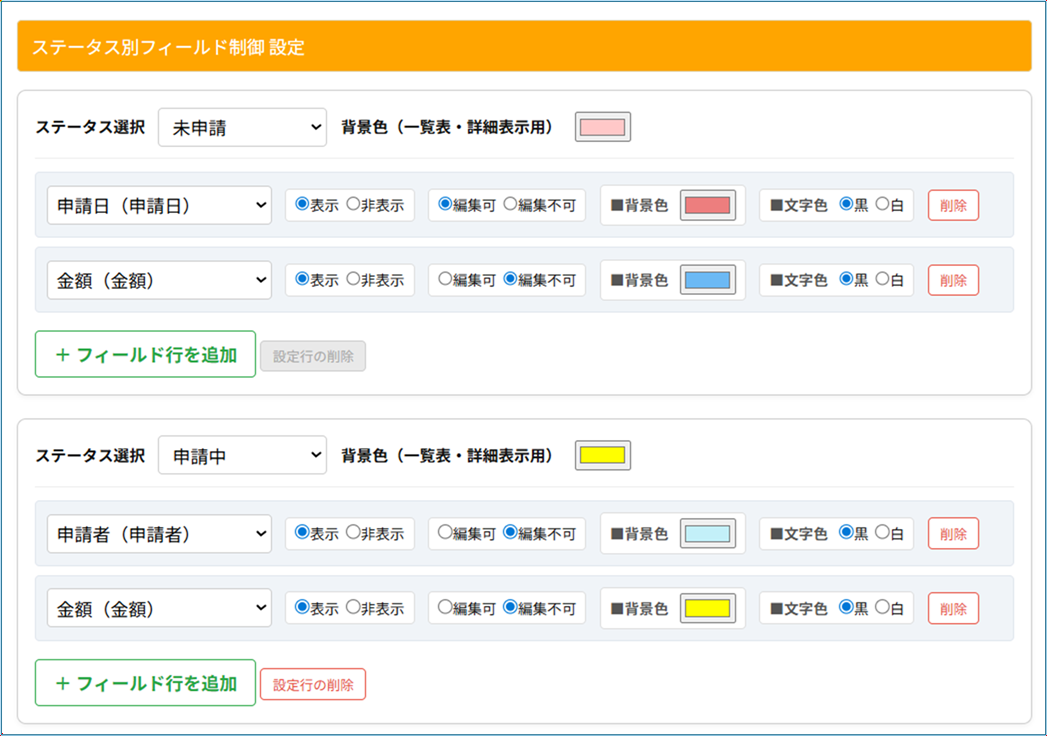Choose 白 text color for 申請者 row
The height and width of the screenshot is (736, 1047).
click(x=882, y=533)
